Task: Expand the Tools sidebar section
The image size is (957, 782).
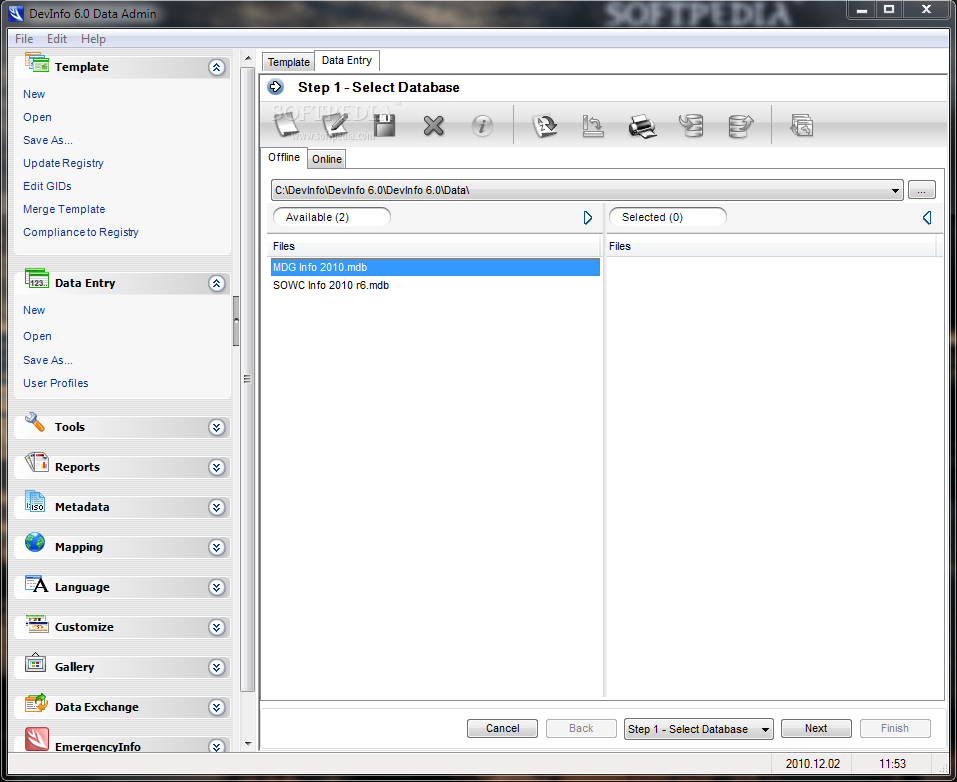Action: pos(217,427)
